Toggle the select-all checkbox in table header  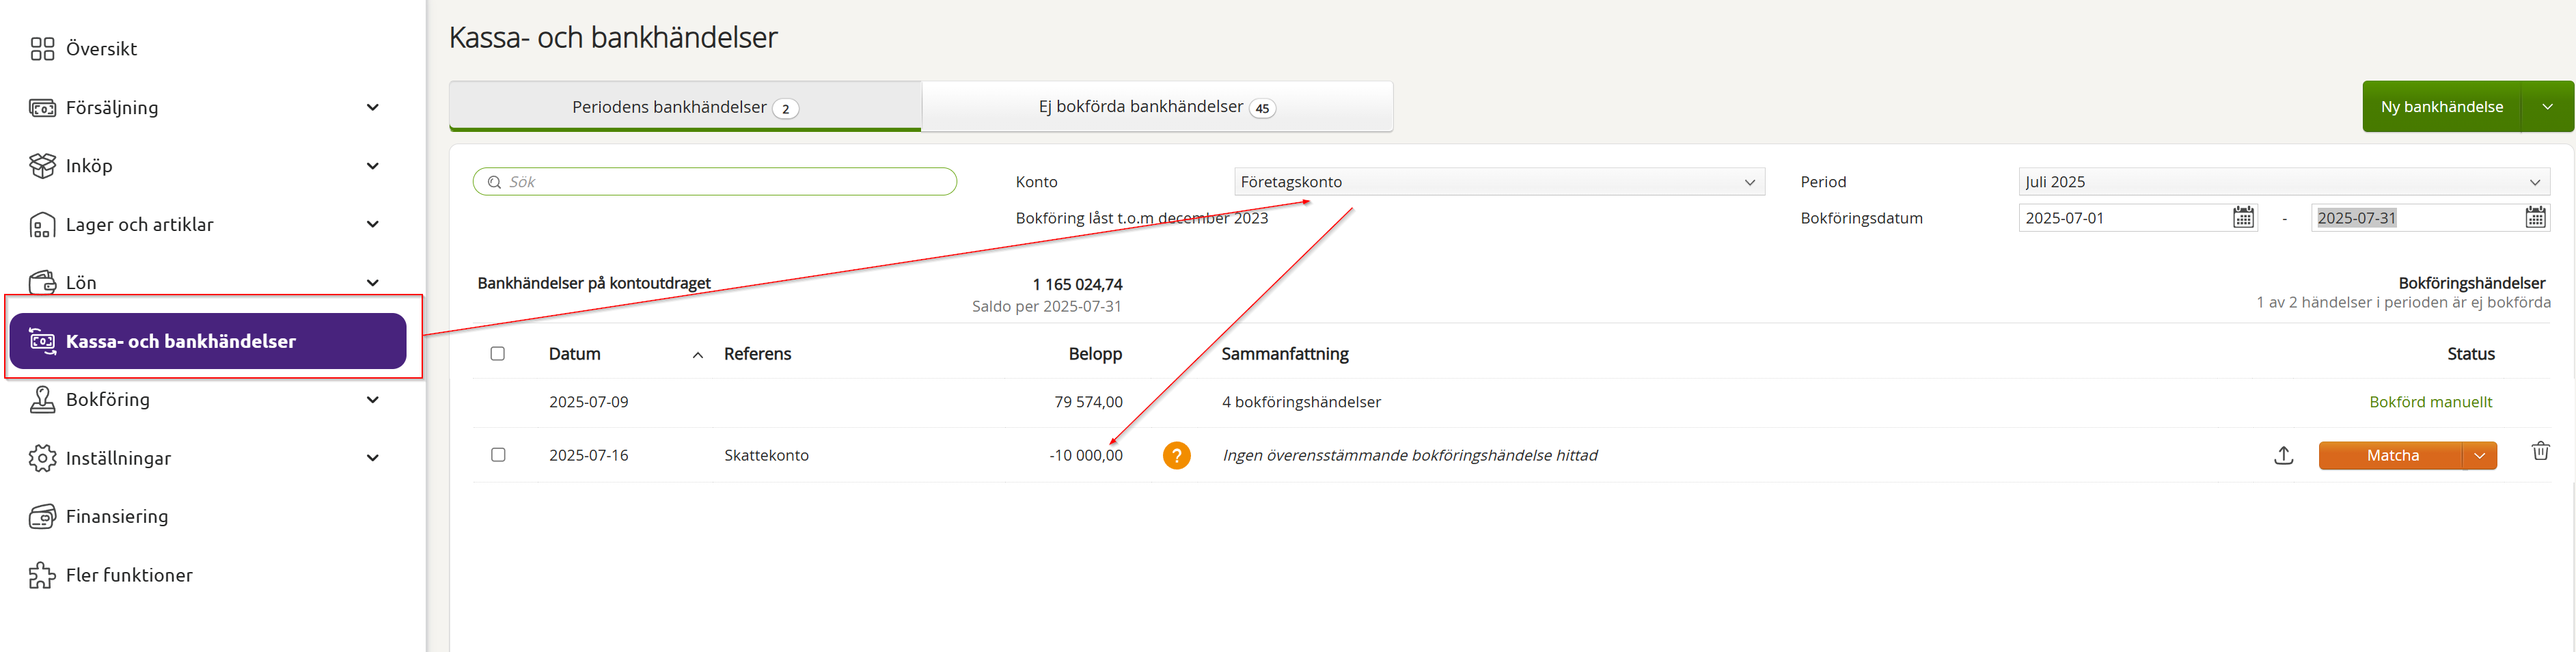click(498, 354)
